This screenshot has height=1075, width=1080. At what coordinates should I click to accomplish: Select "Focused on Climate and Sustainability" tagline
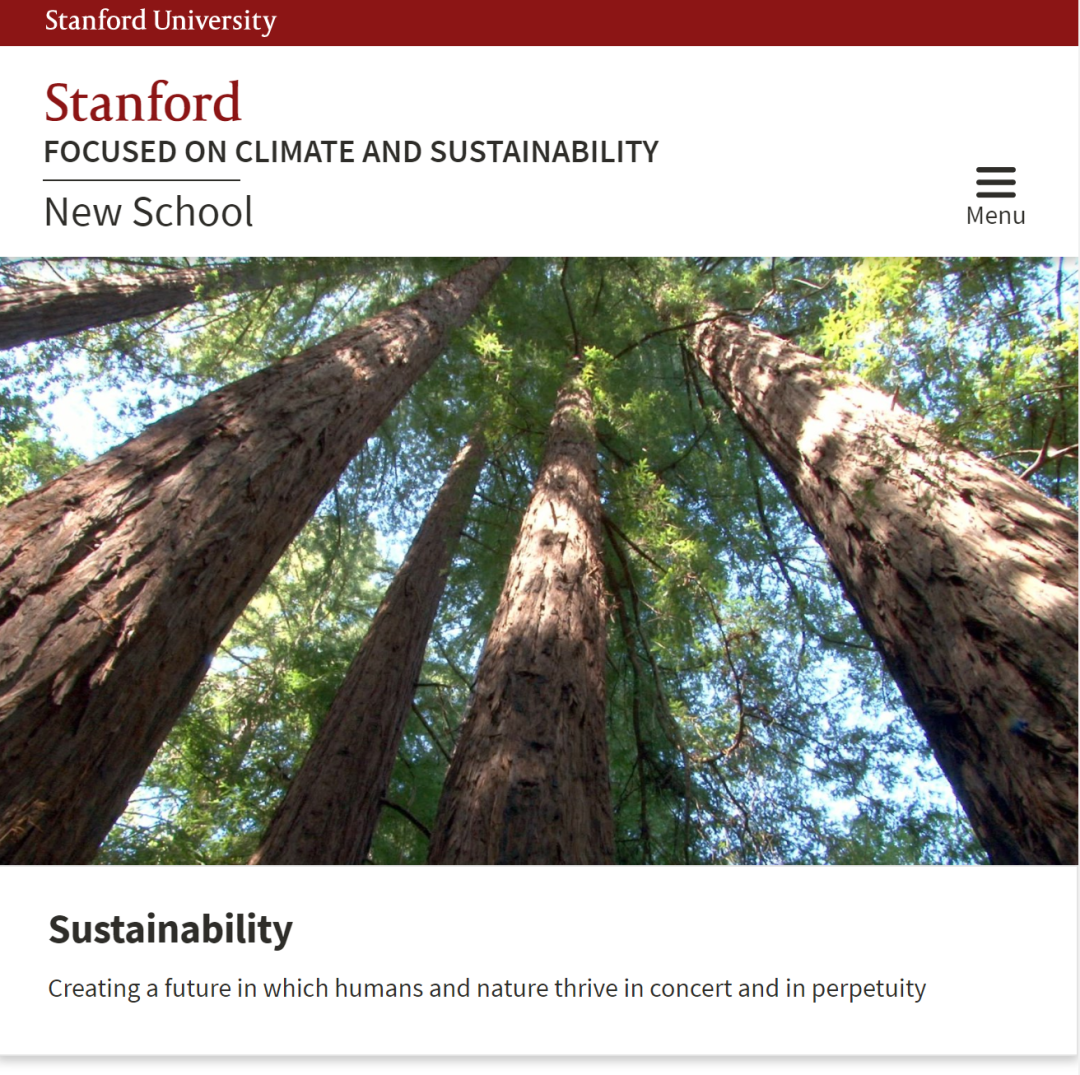click(351, 152)
